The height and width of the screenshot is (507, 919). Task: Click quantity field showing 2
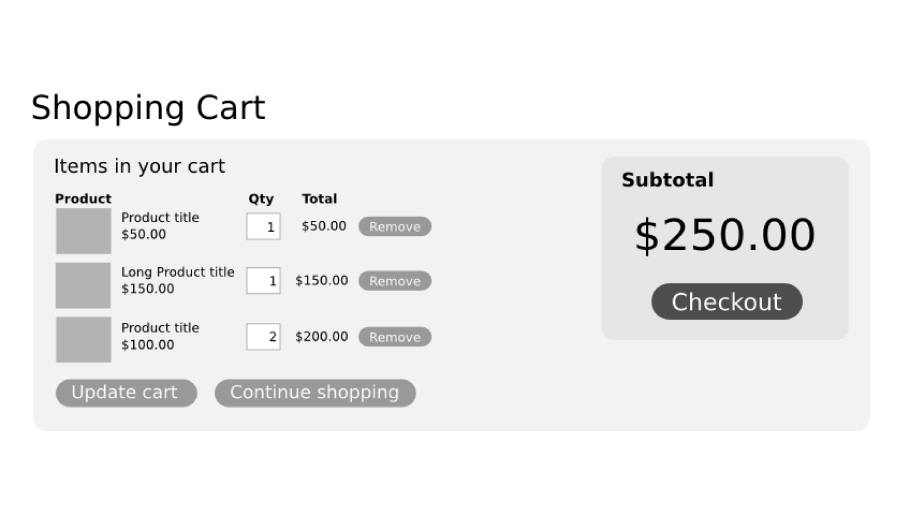(x=263, y=337)
